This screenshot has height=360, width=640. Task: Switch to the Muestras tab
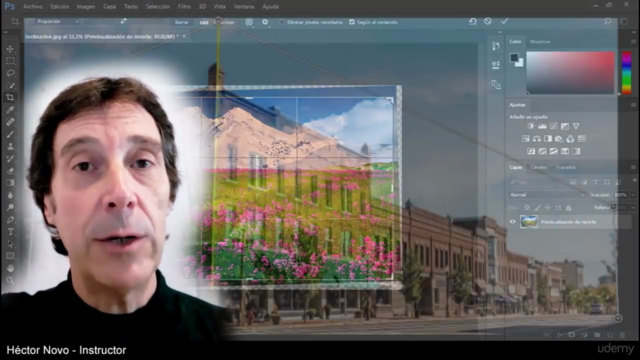(540, 42)
